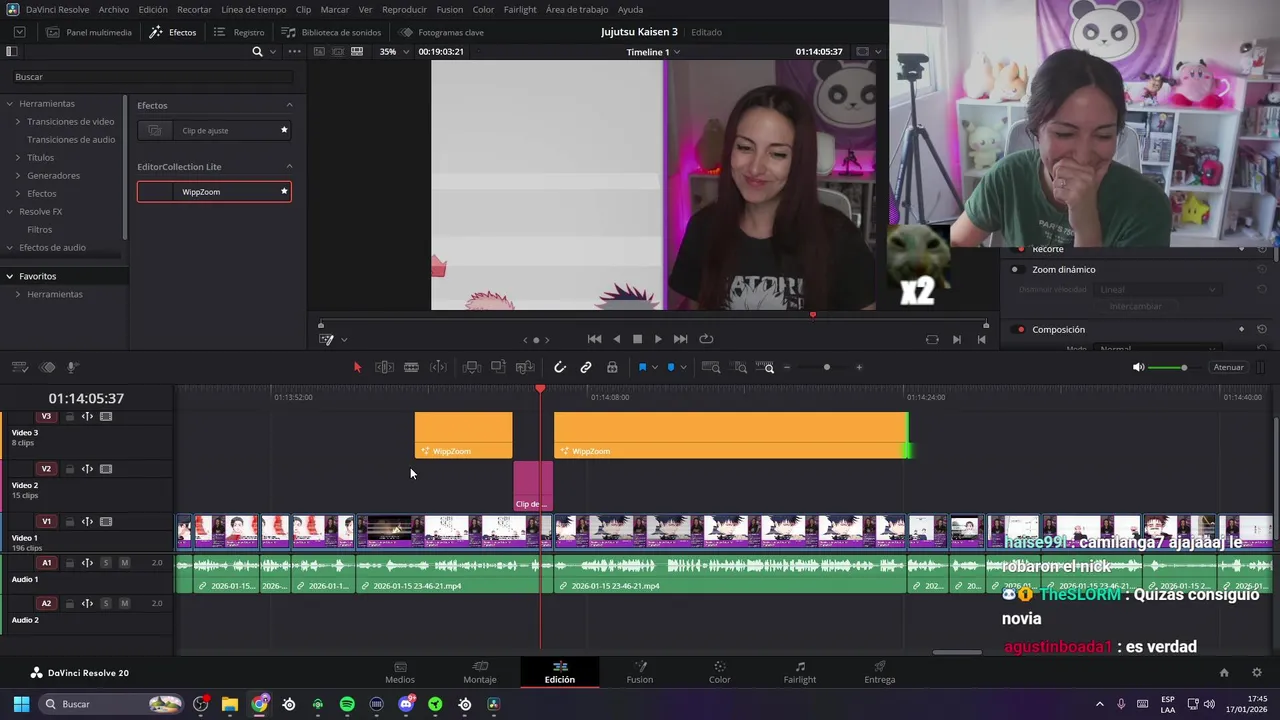This screenshot has height=720, width=1280.
Task: Open the Ayuda menu
Action: coord(631,9)
